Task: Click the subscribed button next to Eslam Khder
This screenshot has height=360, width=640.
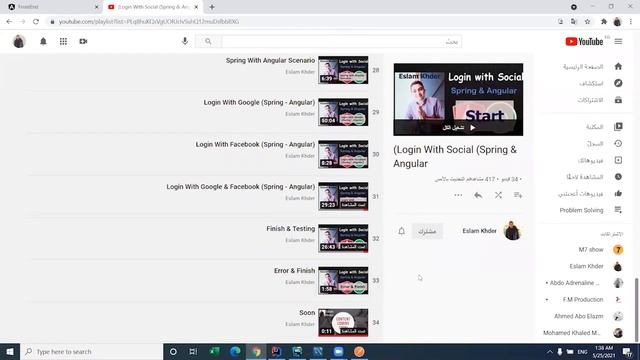Action: pos(427,231)
